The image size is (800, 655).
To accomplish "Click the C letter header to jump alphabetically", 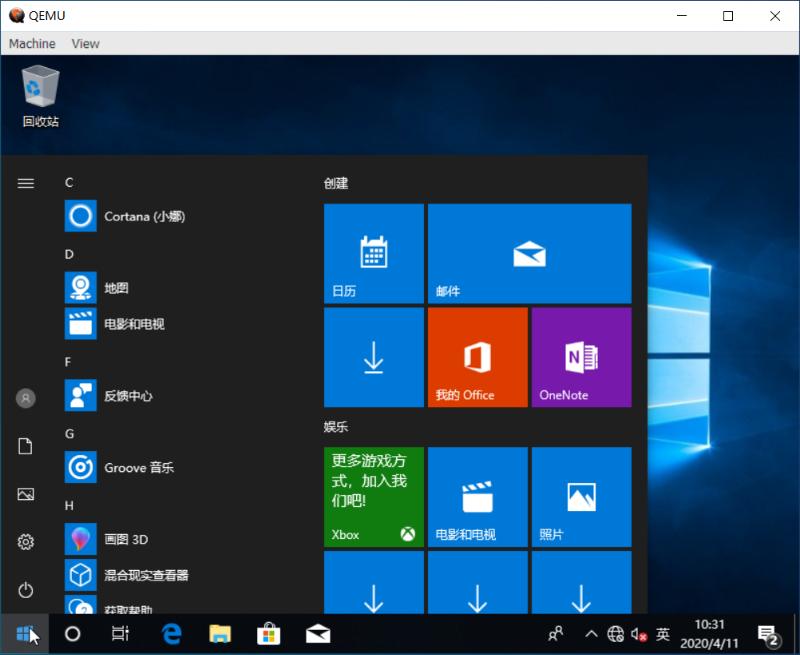I will 68,183.
